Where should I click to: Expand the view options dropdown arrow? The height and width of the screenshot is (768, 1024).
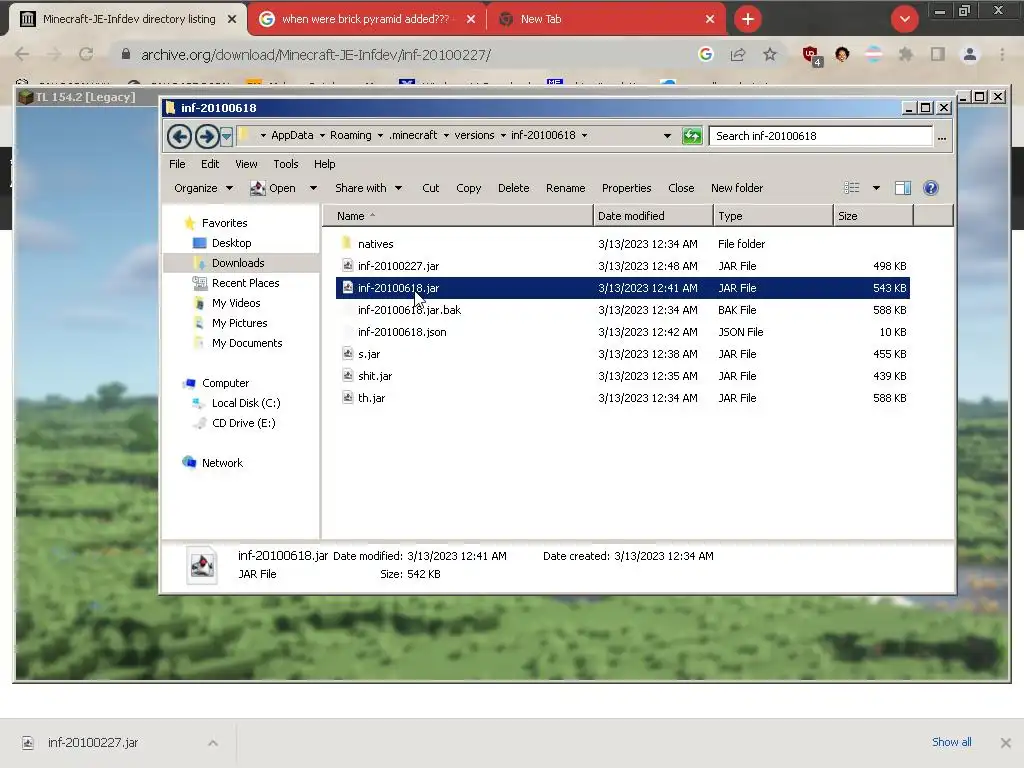876,188
